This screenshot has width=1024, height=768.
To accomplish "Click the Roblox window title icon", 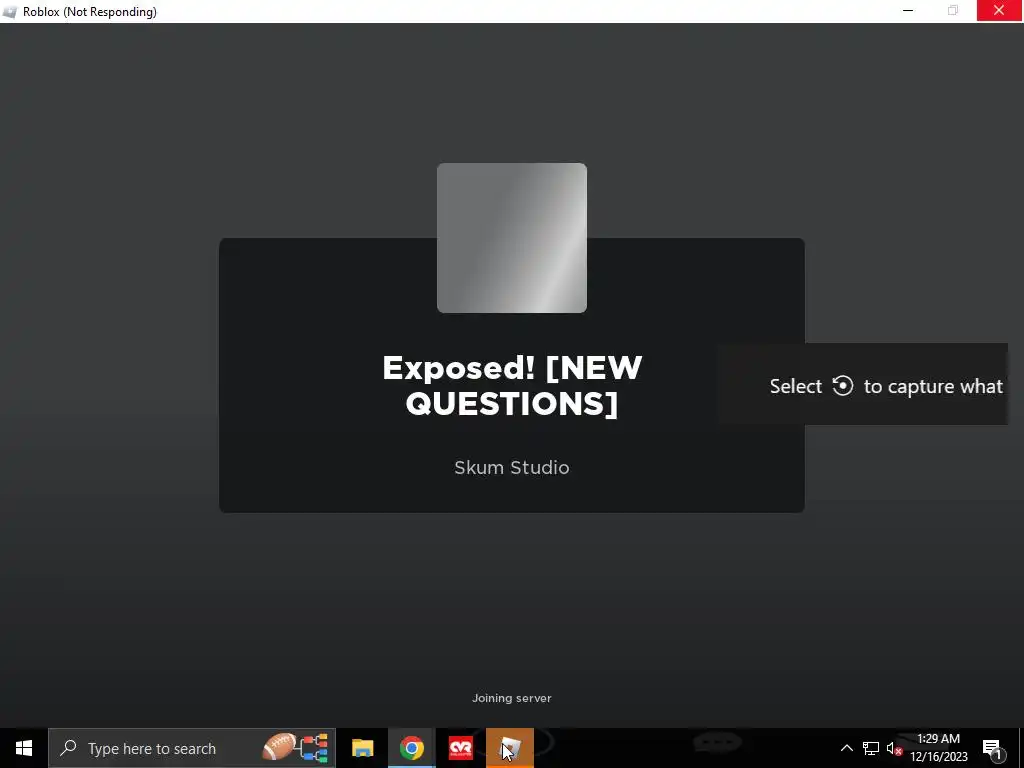I will 10,12.
